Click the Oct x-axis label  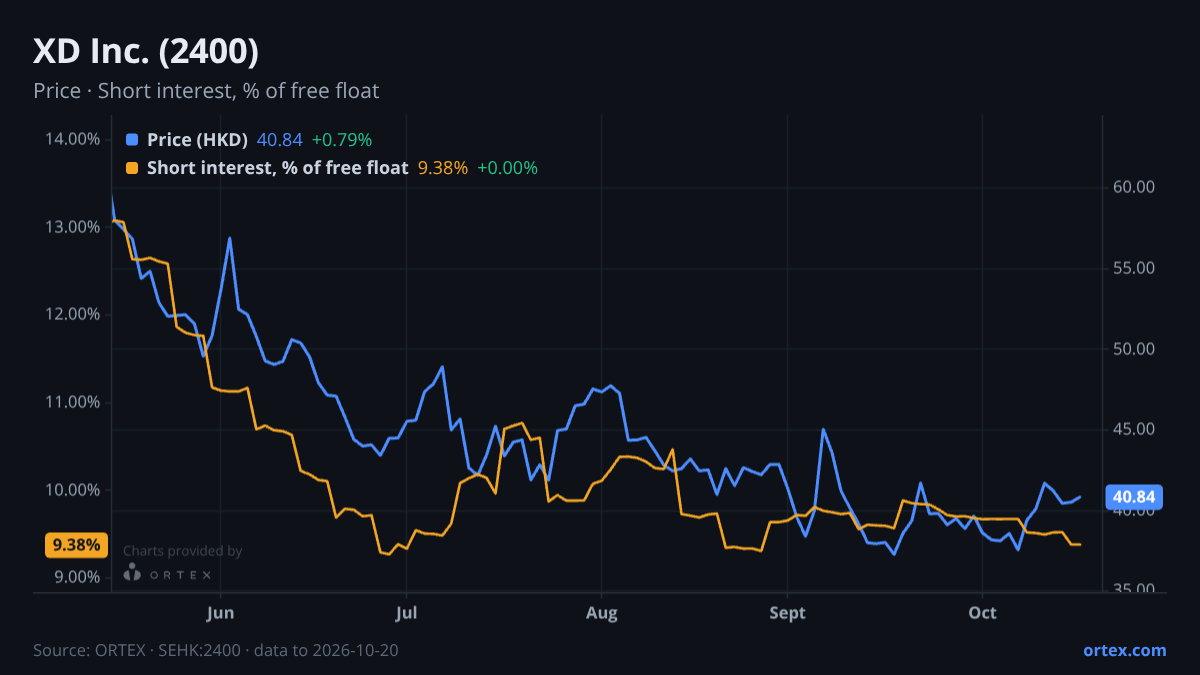983,613
